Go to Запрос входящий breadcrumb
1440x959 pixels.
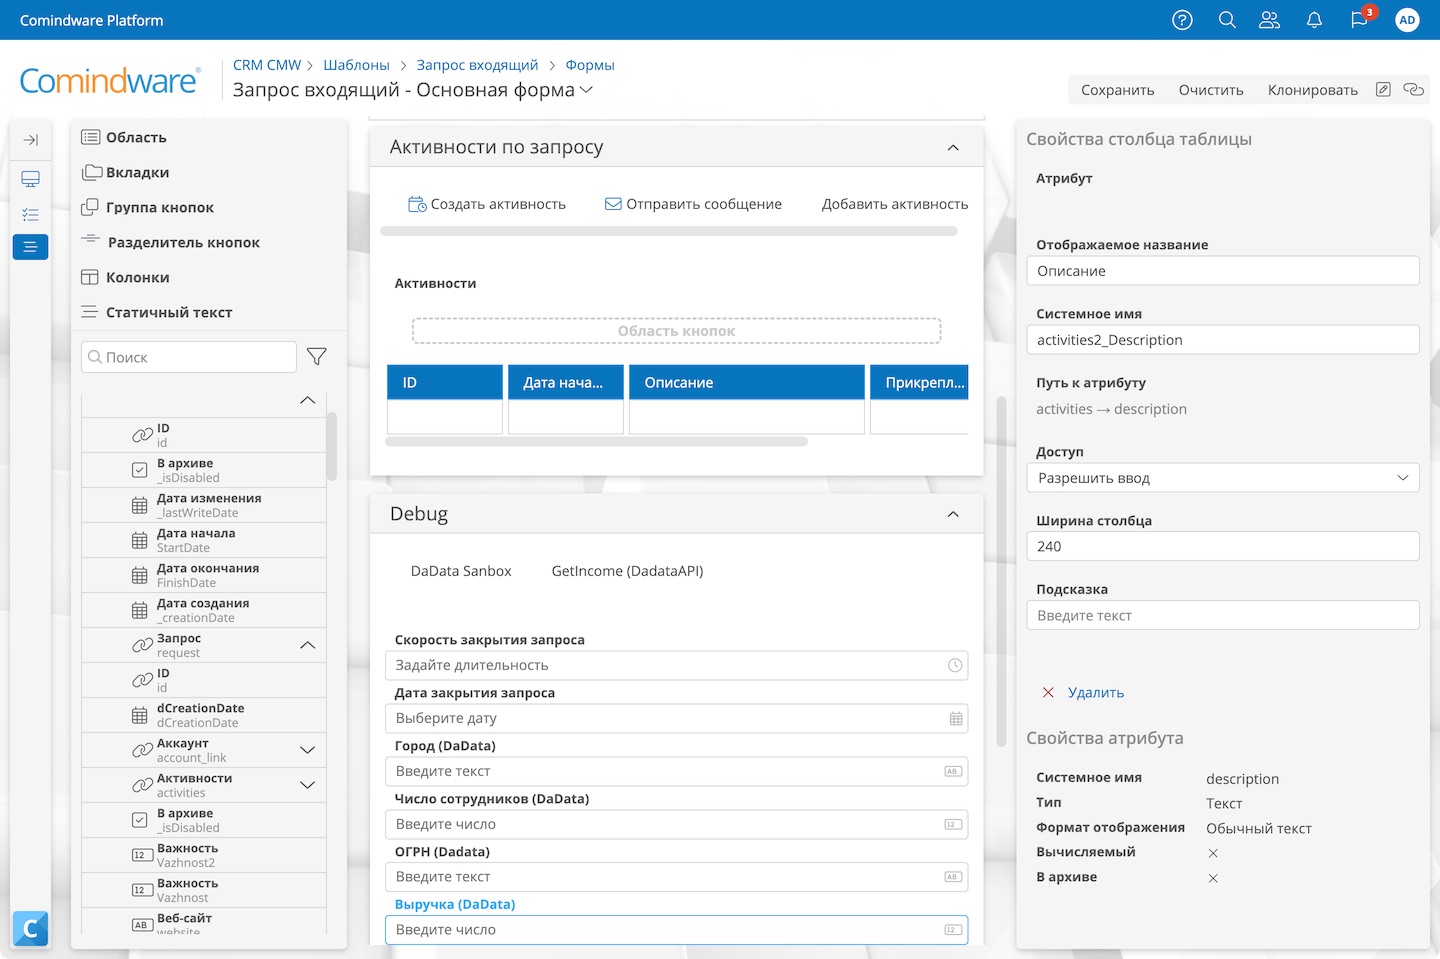point(477,65)
